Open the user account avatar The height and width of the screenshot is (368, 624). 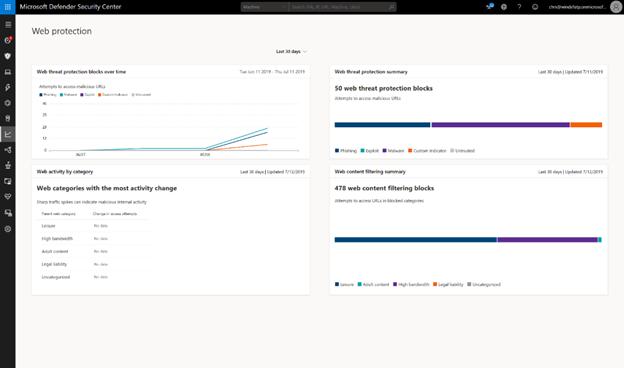point(616,7)
